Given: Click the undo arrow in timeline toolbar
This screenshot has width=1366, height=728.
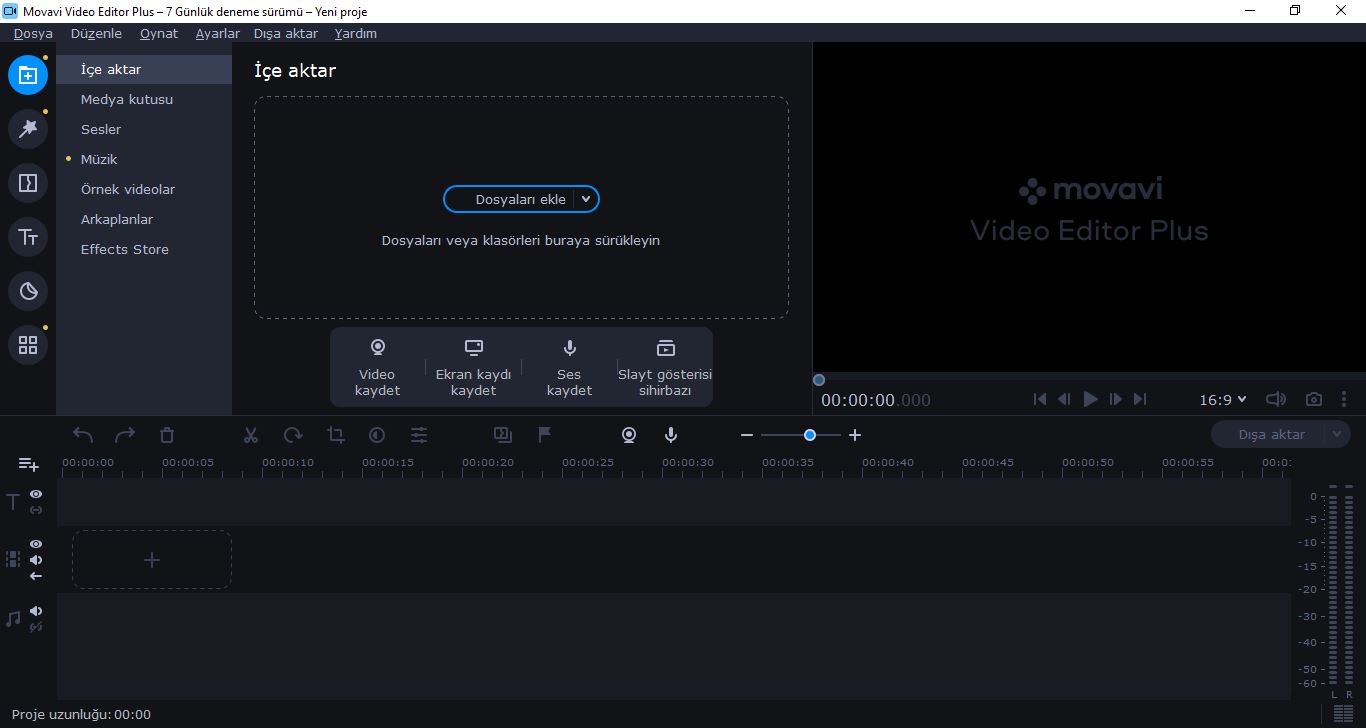Looking at the screenshot, I should (x=83, y=435).
